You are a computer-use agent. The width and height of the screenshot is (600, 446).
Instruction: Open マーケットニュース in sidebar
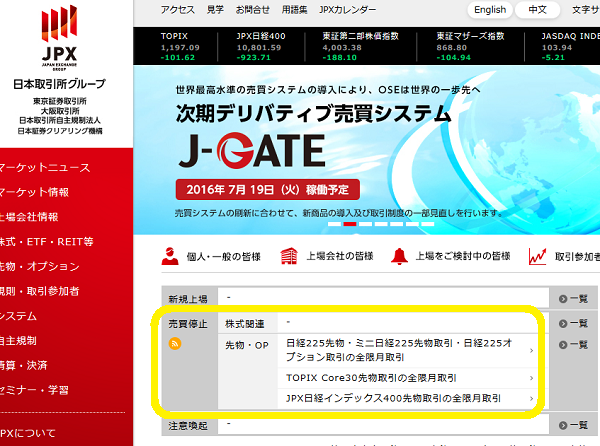pyautogui.click(x=44, y=168)
